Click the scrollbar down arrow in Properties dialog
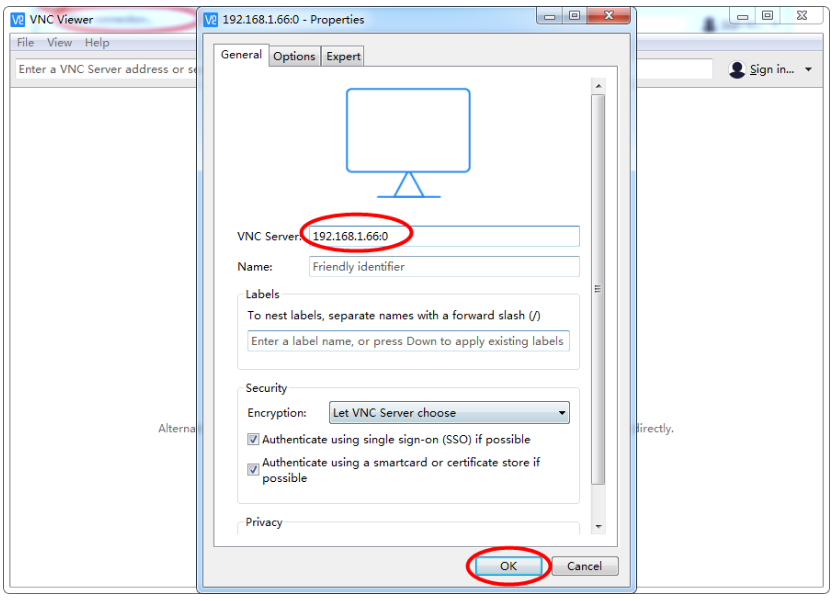The width and height of the screenshot is (837, 601). coord(598,526)
